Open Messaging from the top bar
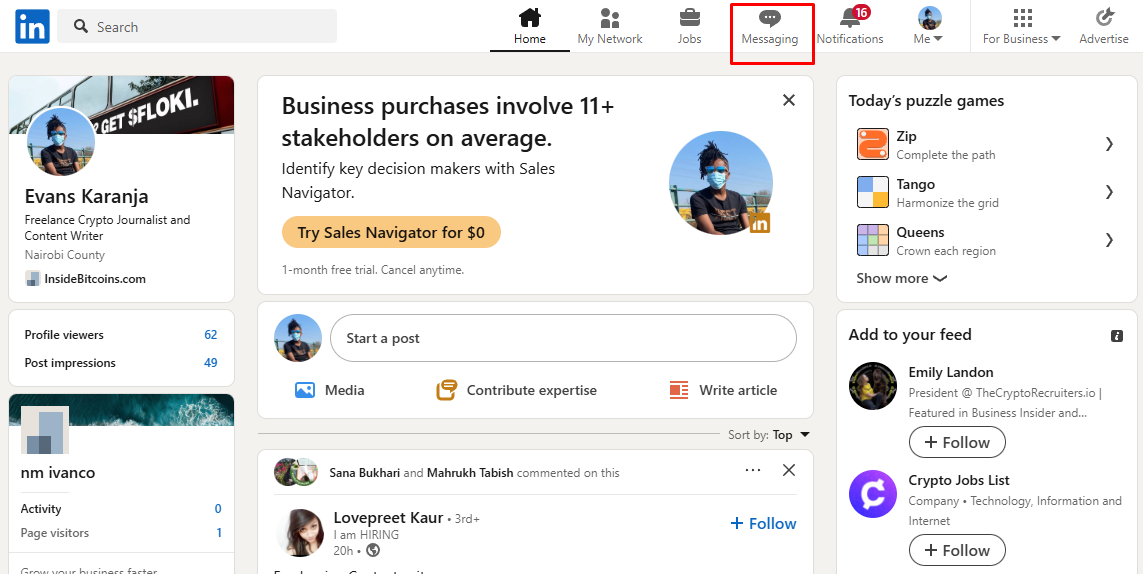This screenshot has width=1143, height=574. point(770,27)
